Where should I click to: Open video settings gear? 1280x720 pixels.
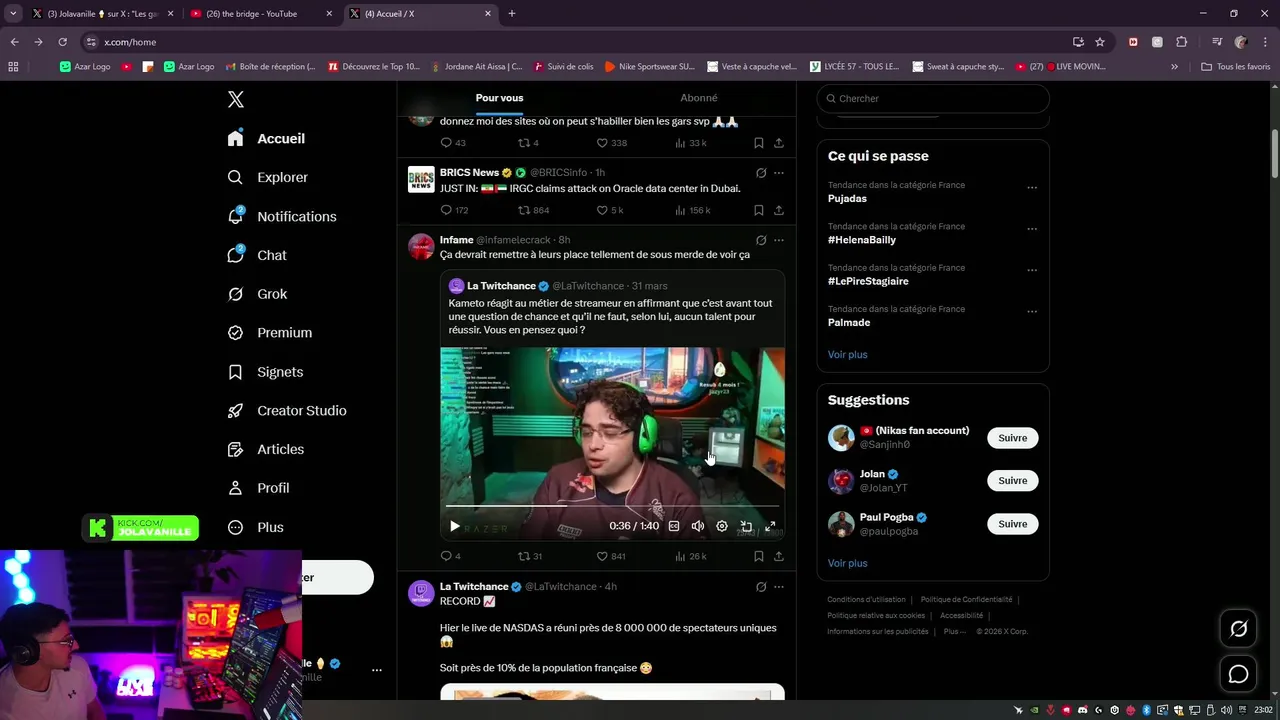[x=722, y=526]
